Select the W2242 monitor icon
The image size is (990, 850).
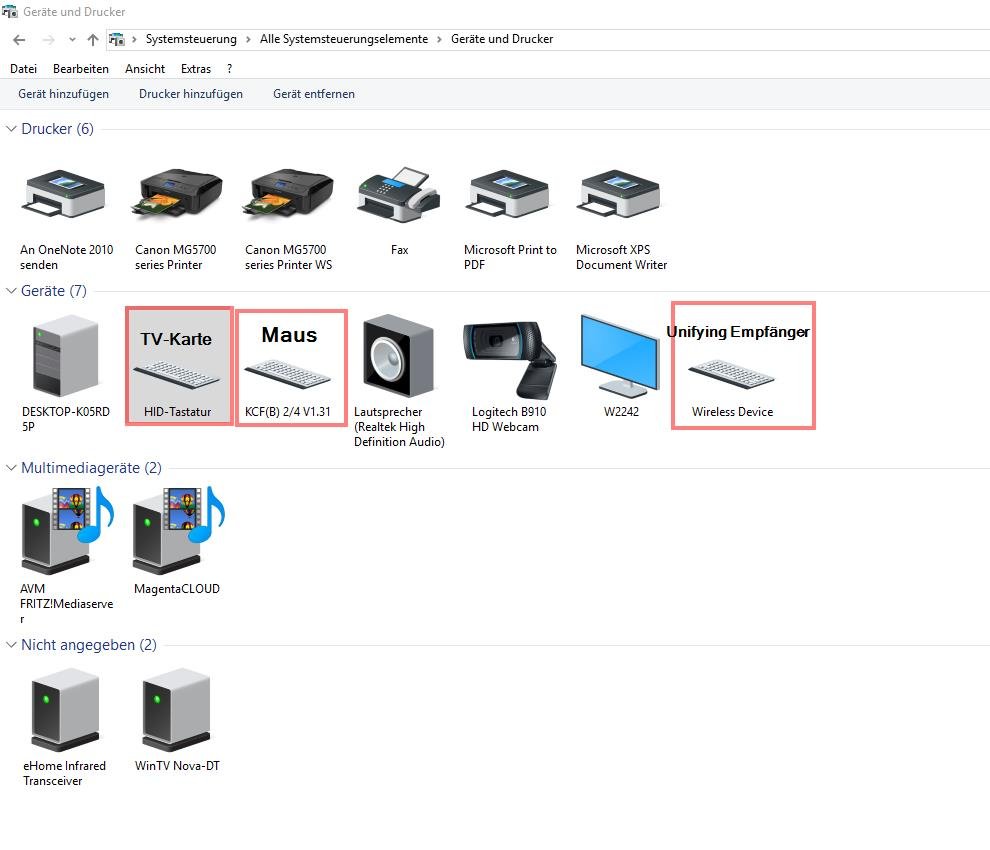pos(621,356)
